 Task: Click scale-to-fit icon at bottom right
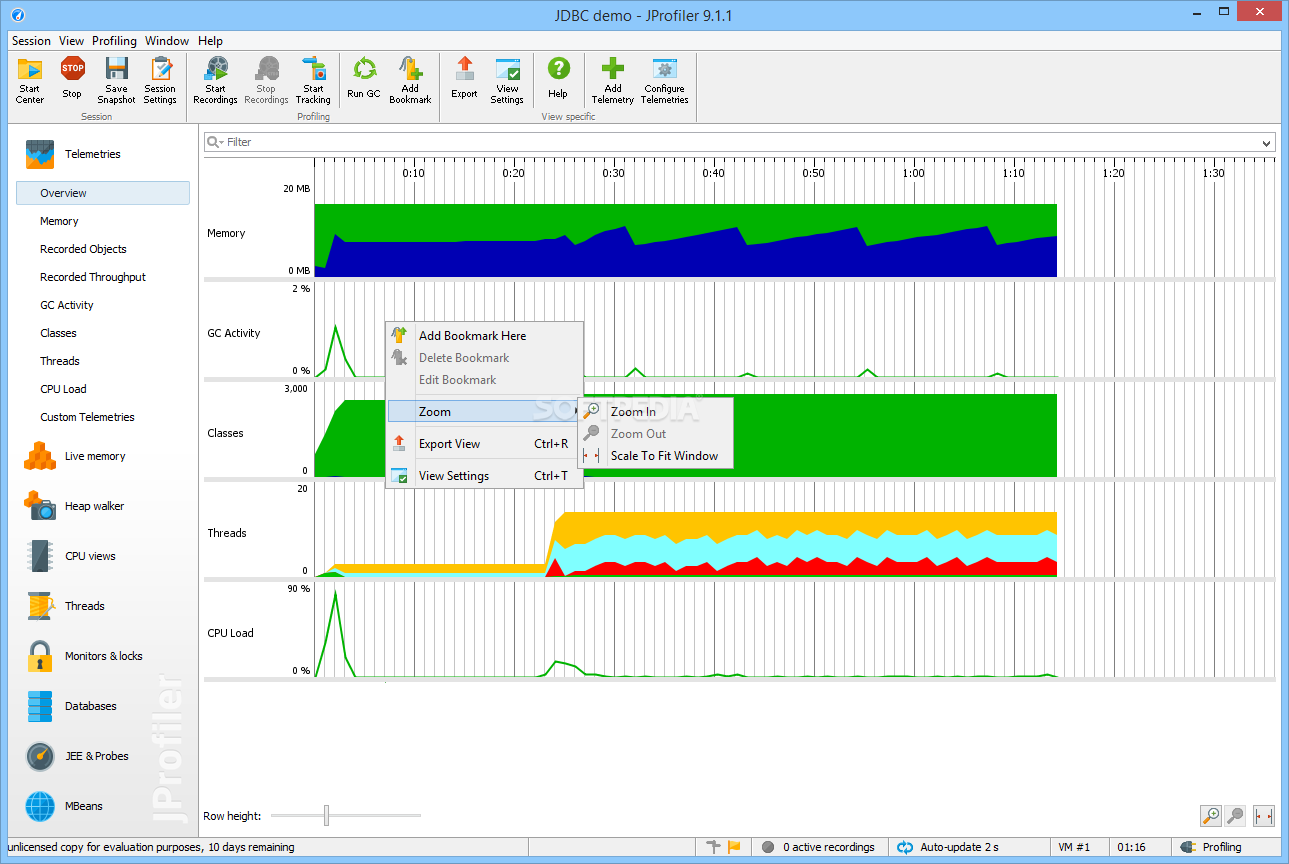point(1264,816)
